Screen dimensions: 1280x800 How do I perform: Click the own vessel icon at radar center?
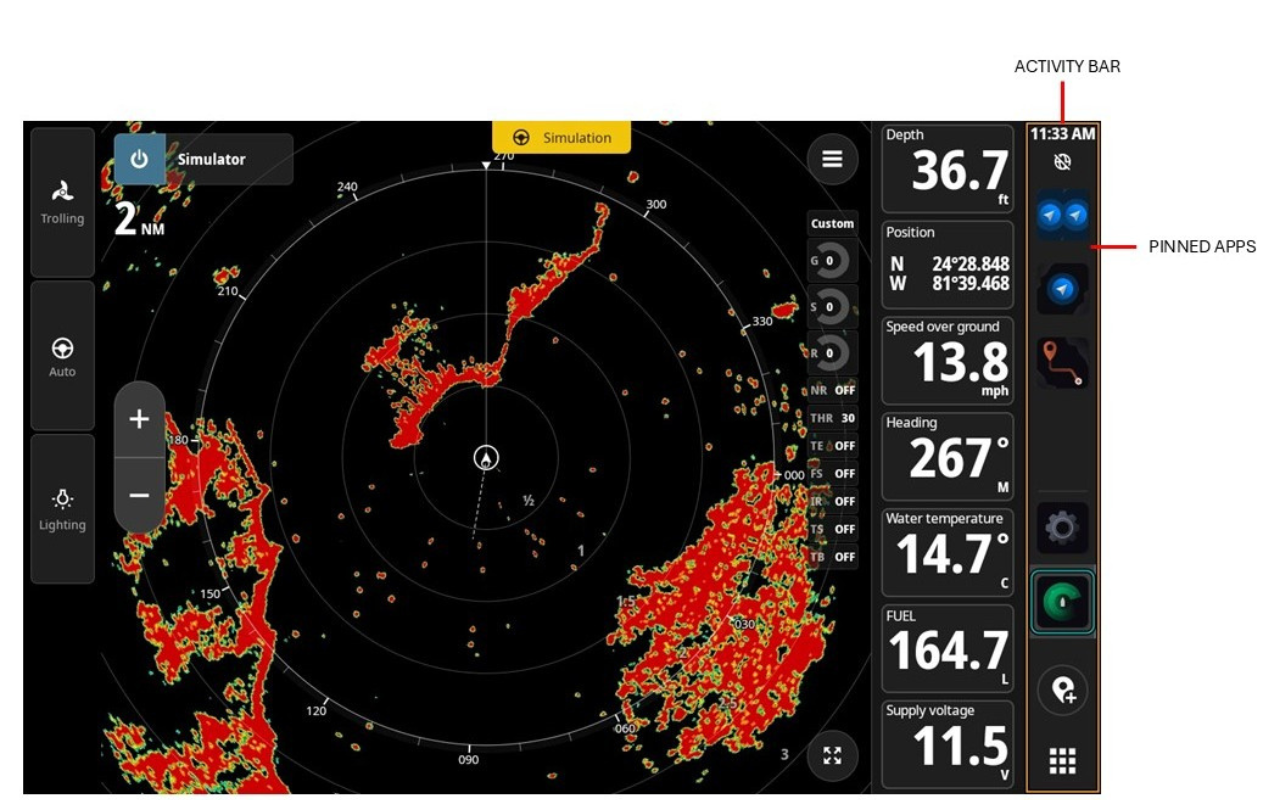pos(486,458)
